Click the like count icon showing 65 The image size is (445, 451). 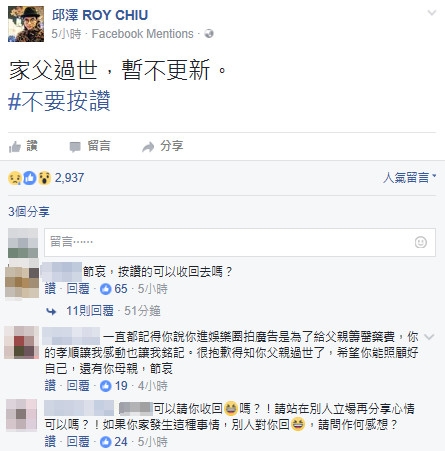pyautogui.click(x=106, y=289)
